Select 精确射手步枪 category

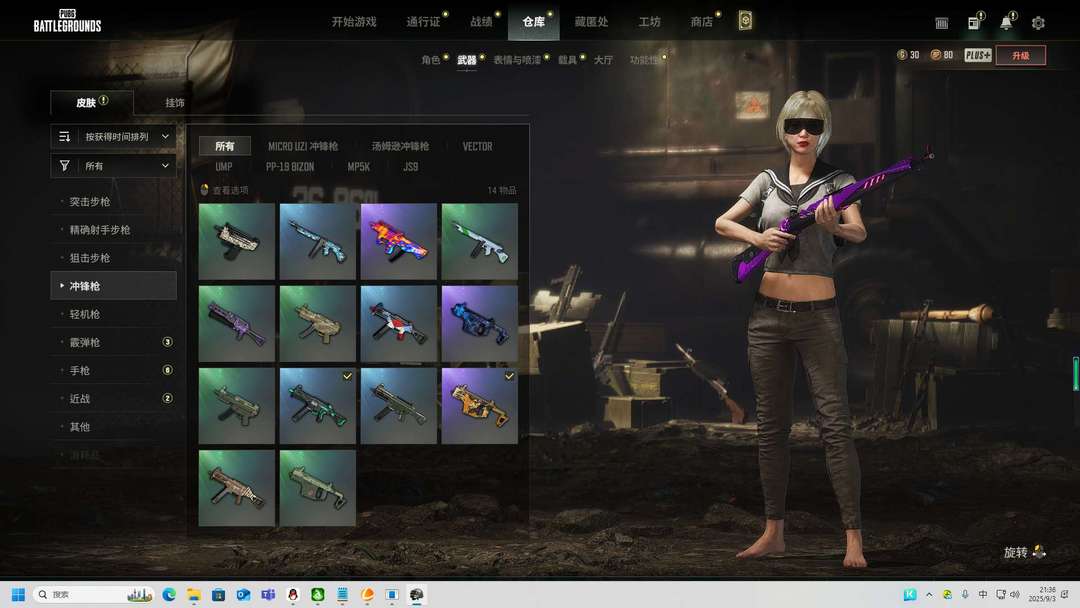[114, 230]
